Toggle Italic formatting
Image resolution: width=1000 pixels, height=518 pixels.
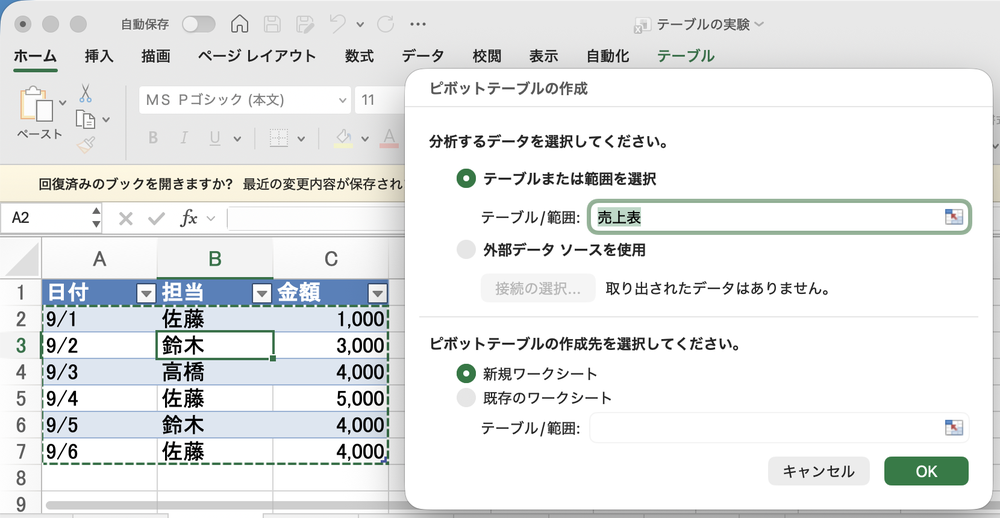(184, 138)
